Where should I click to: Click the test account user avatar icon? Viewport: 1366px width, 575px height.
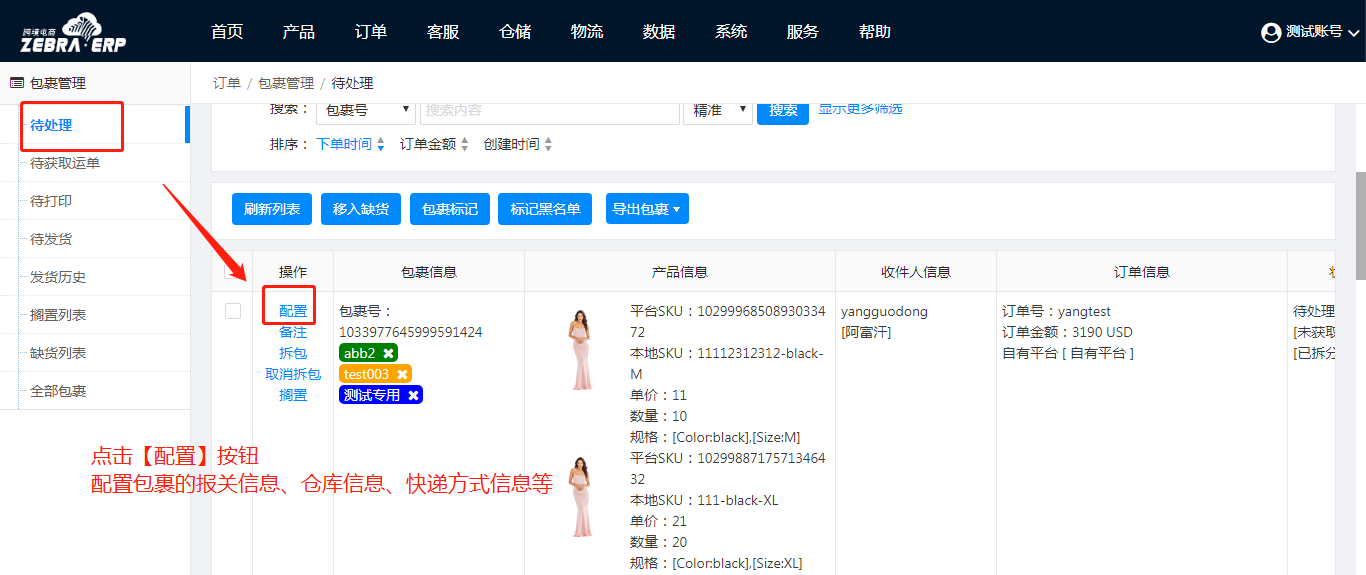(x=1271, y=33)
